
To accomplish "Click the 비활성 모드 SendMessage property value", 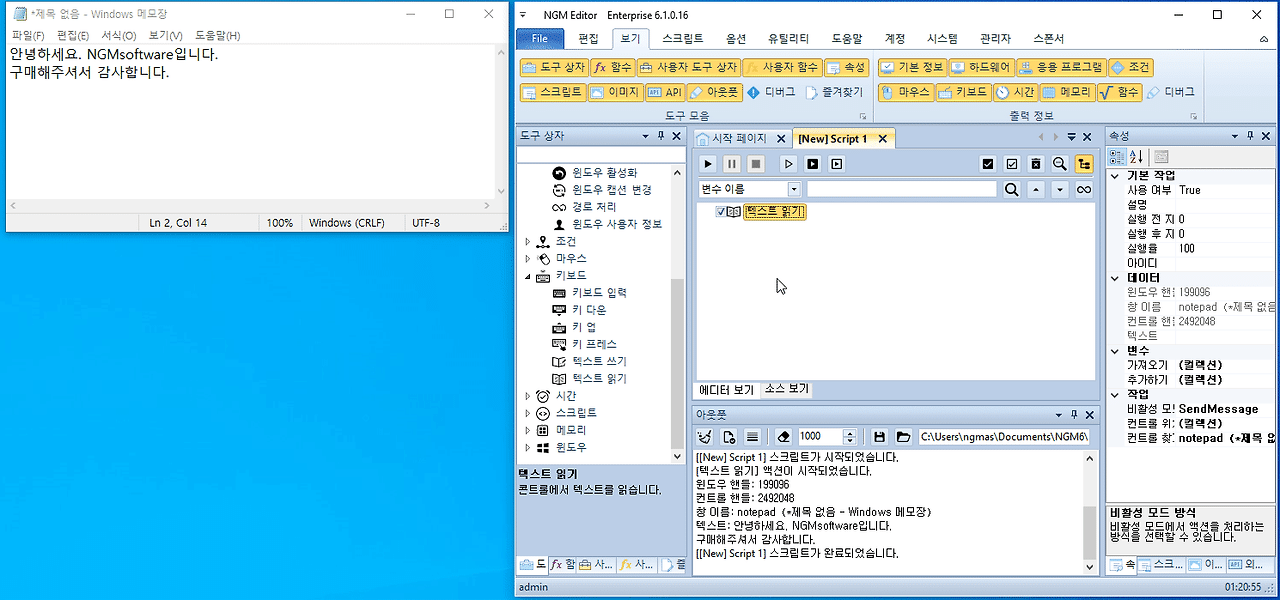I will (1227, 409).
